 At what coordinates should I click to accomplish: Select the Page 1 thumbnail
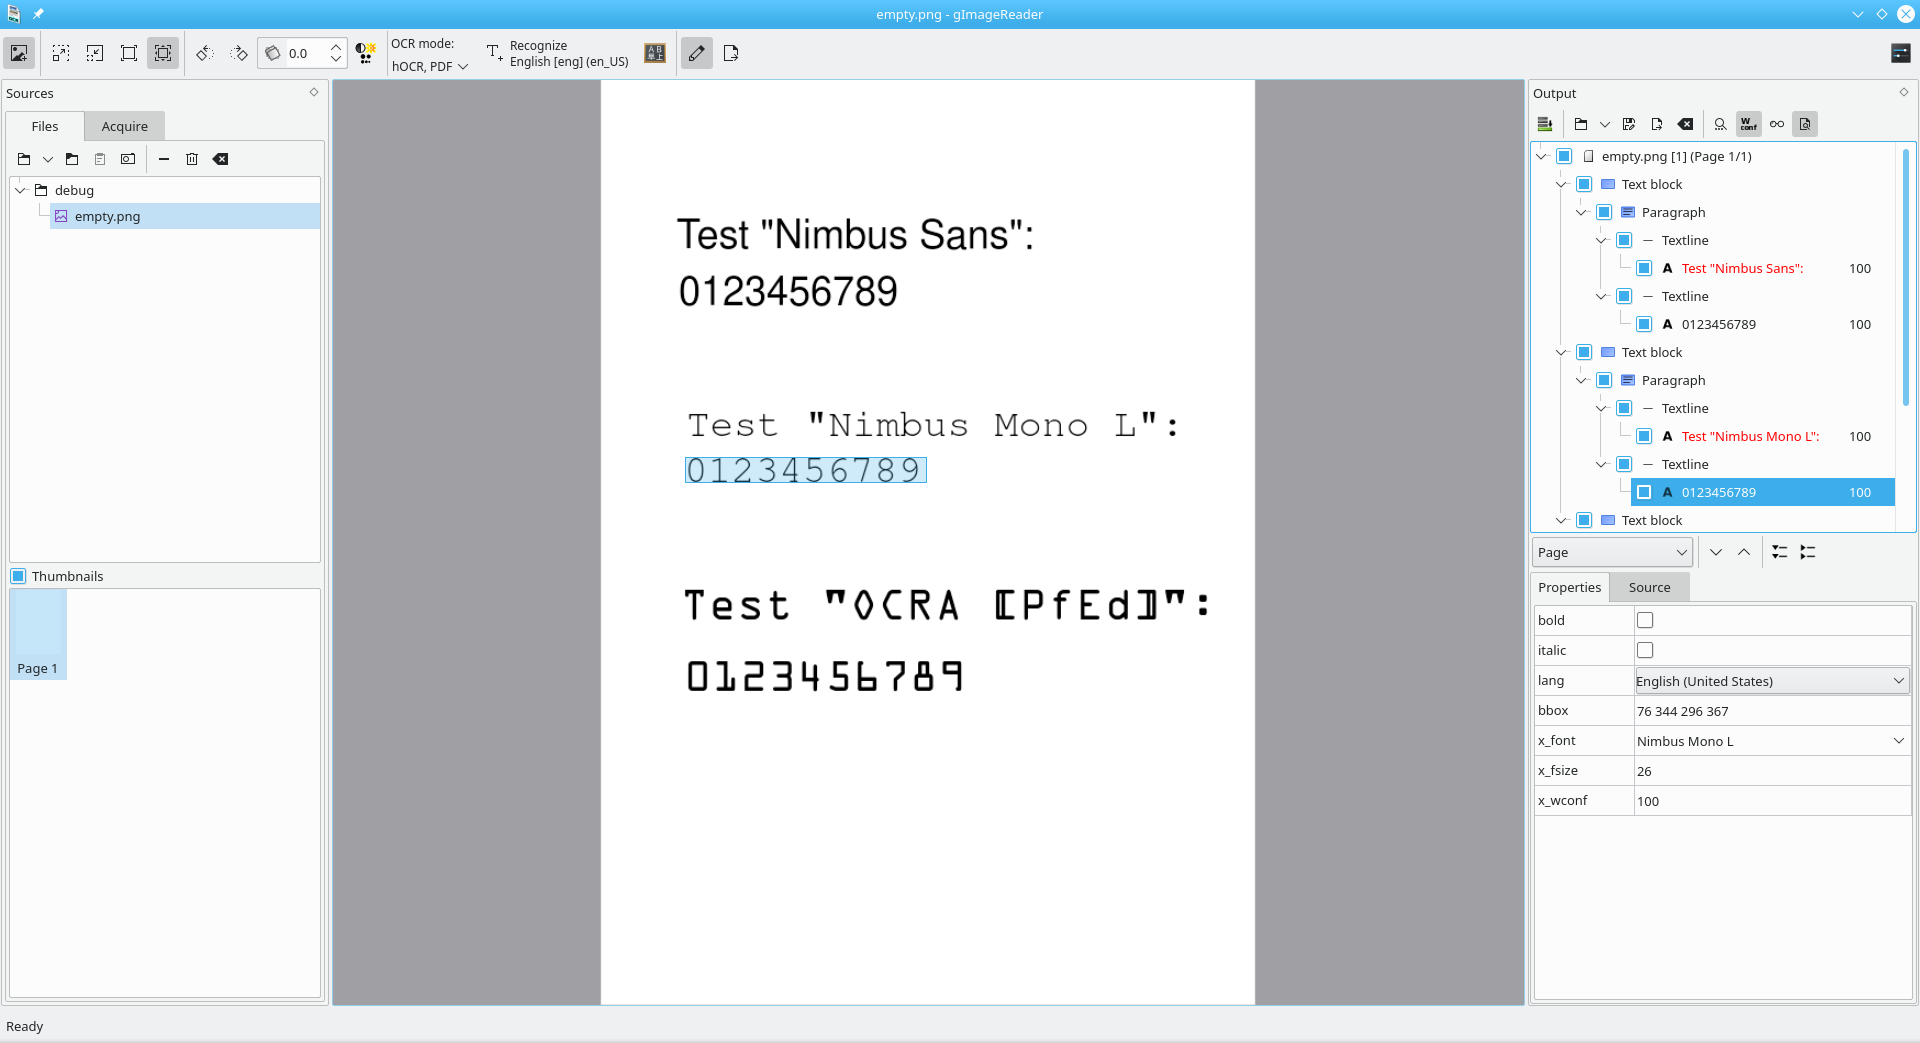(x=38, y=634)
